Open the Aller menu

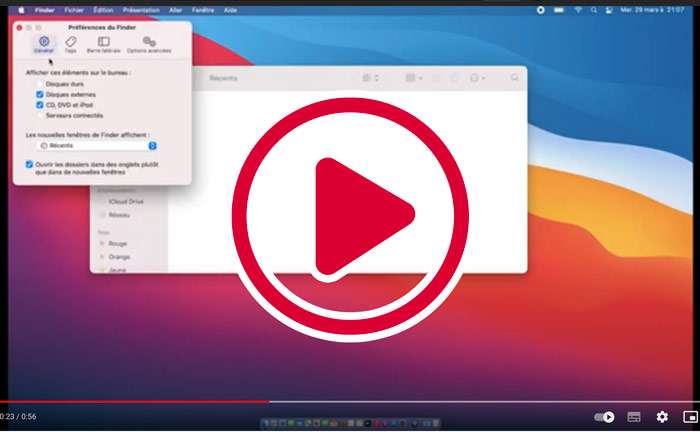tap(175, 10)
